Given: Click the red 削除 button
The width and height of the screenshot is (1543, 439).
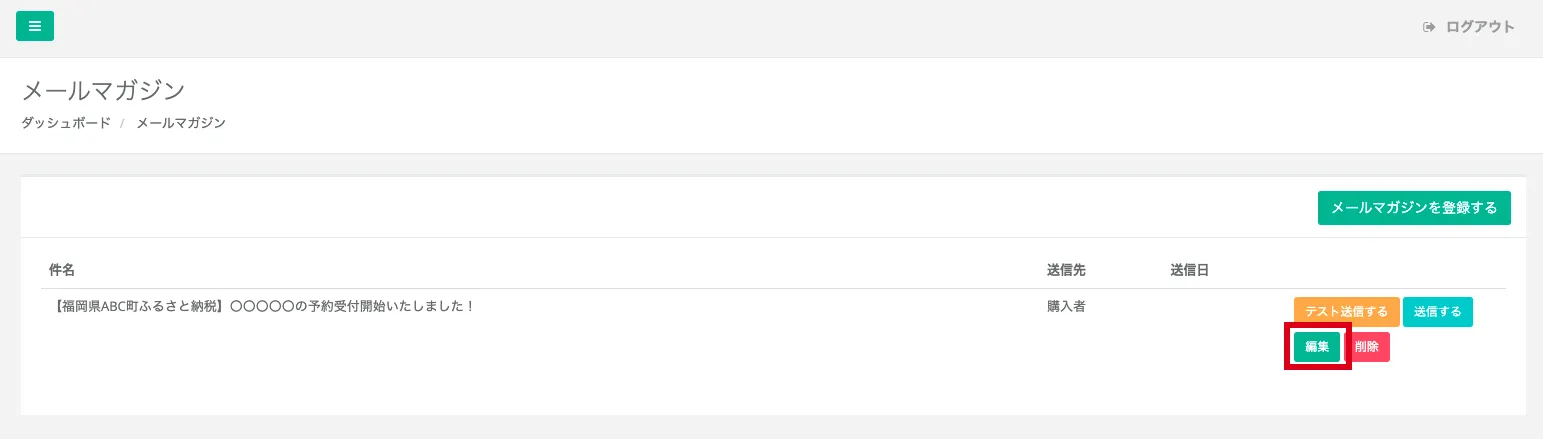Looking at the screenshot, I should click(1366, 347).
